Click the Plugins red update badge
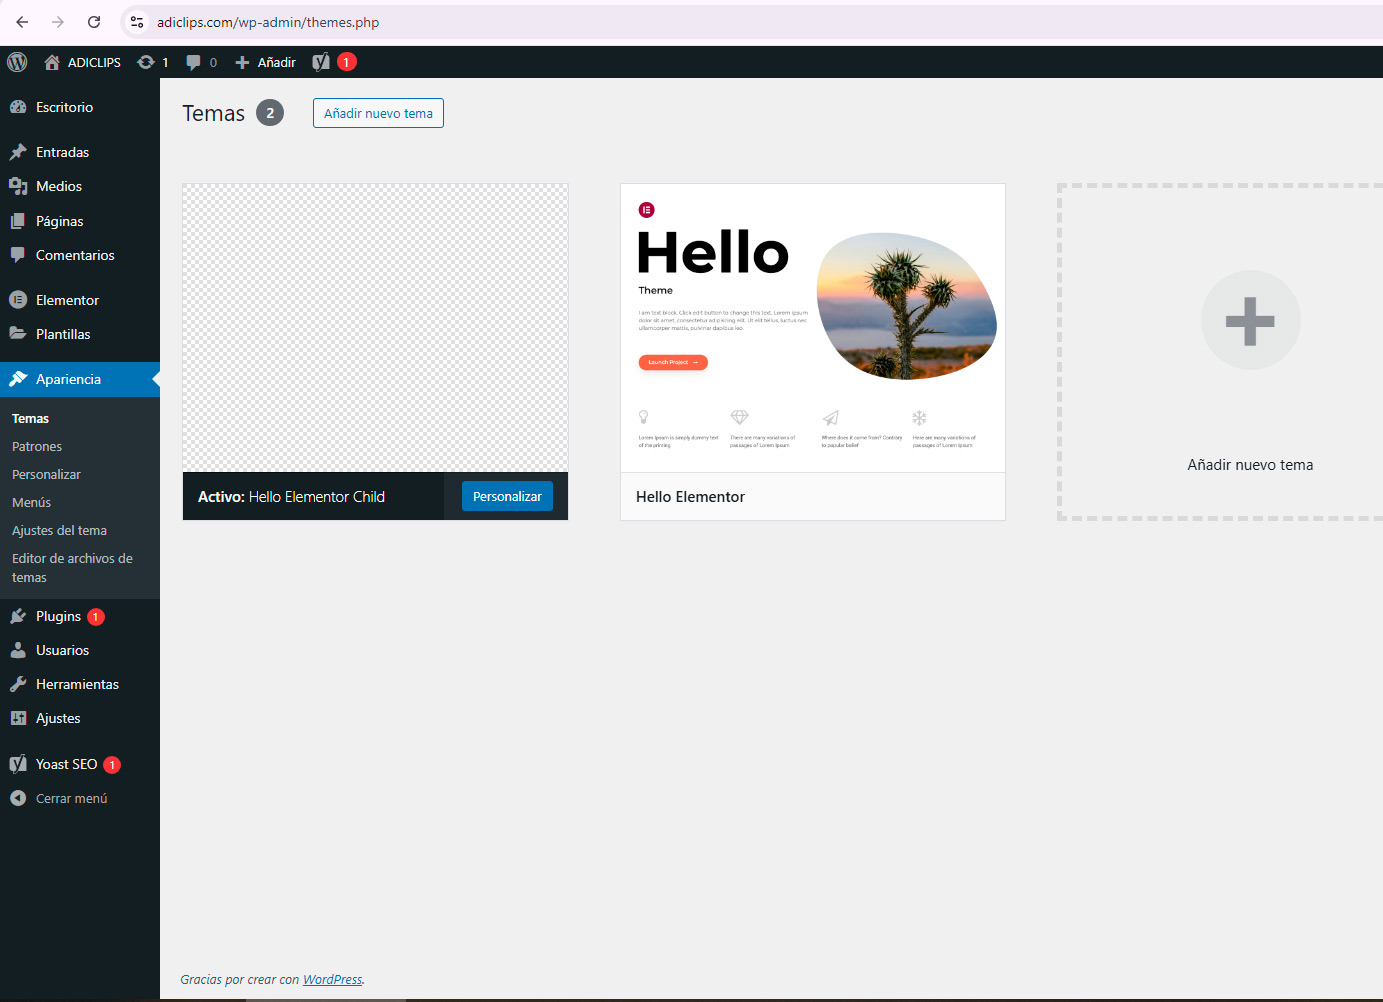Screen dimensions: 1383x1002 click(x=96, y=617)
